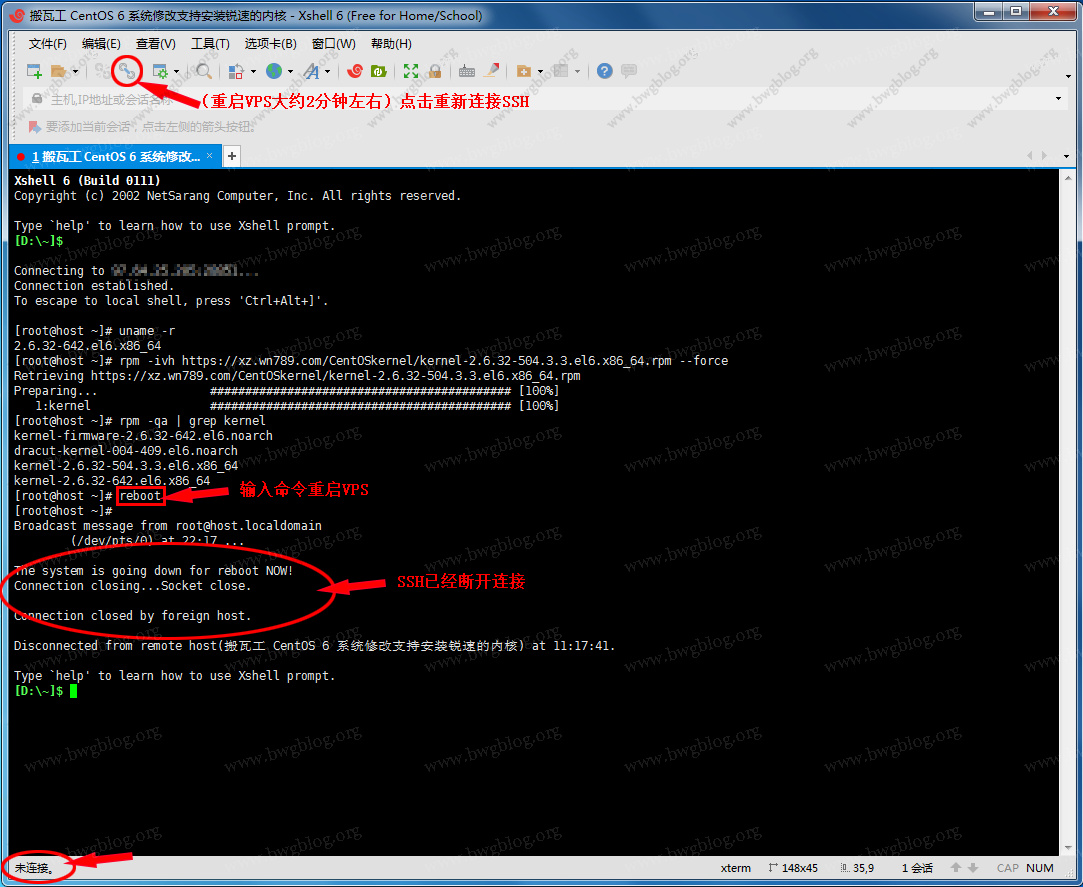Image resolution: width=1083 pixels, height=887 pixels.
Task: Open the address bar history dropdown
Action: coord(1058,99)
